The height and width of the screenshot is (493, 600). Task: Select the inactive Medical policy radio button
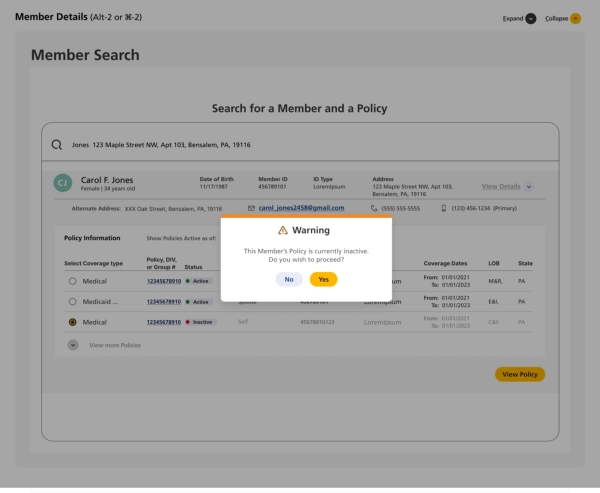[x=72, y=322]
